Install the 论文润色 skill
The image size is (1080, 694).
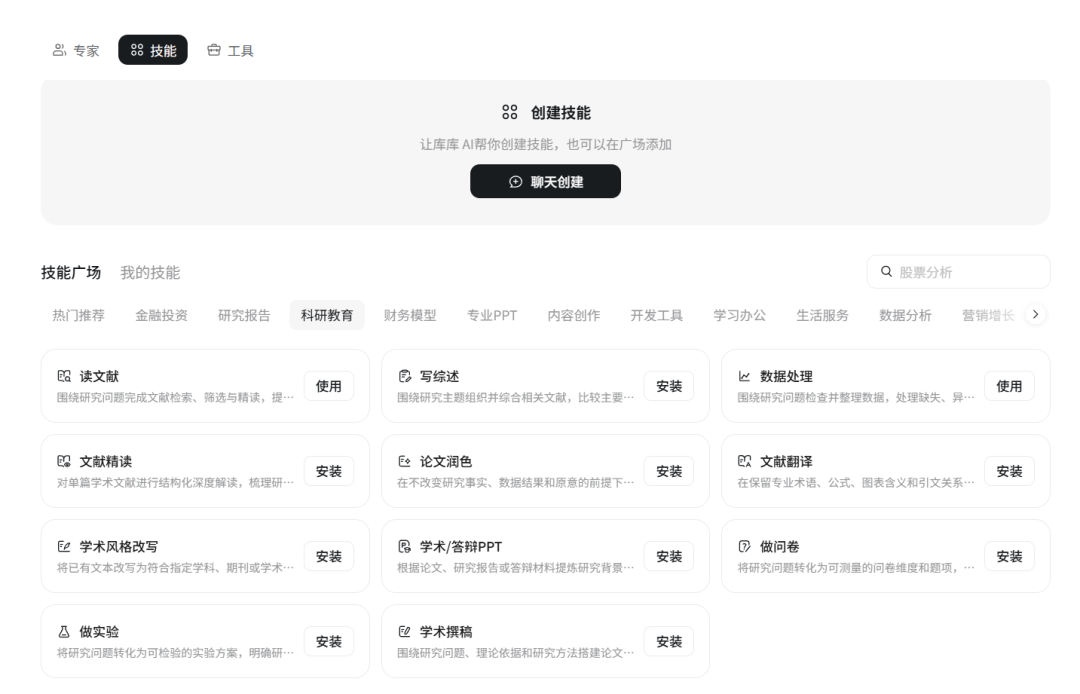pos(669,472)
